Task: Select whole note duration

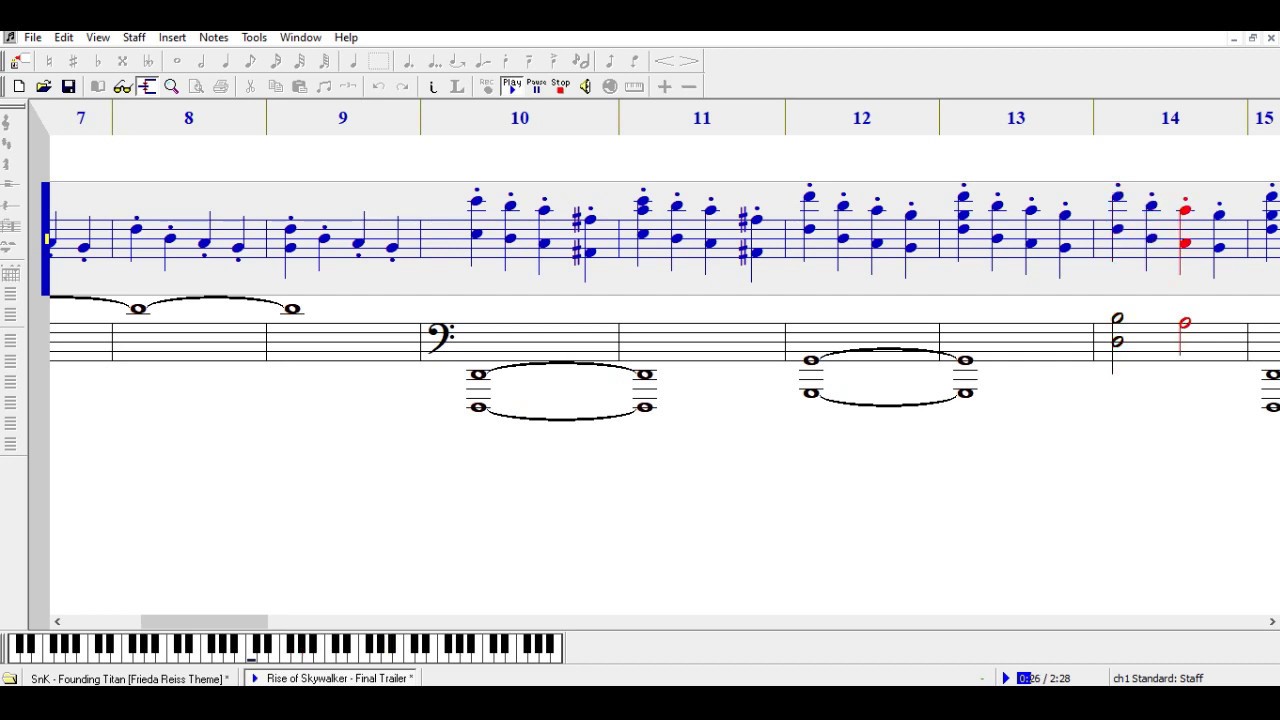Action: [176, 61]
